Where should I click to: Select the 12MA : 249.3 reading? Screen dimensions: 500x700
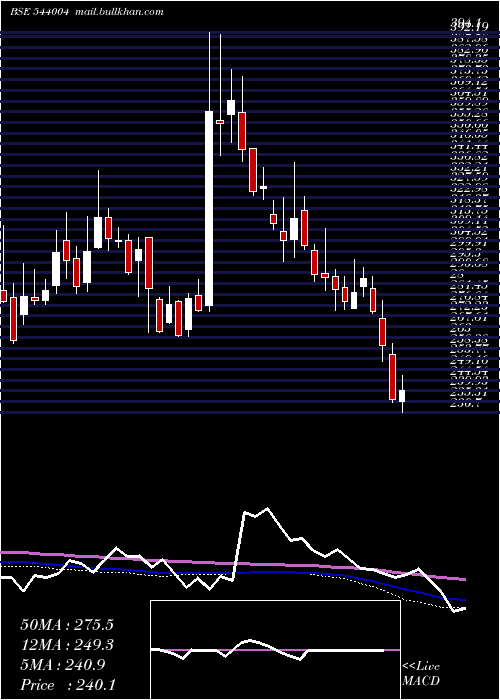67,645
